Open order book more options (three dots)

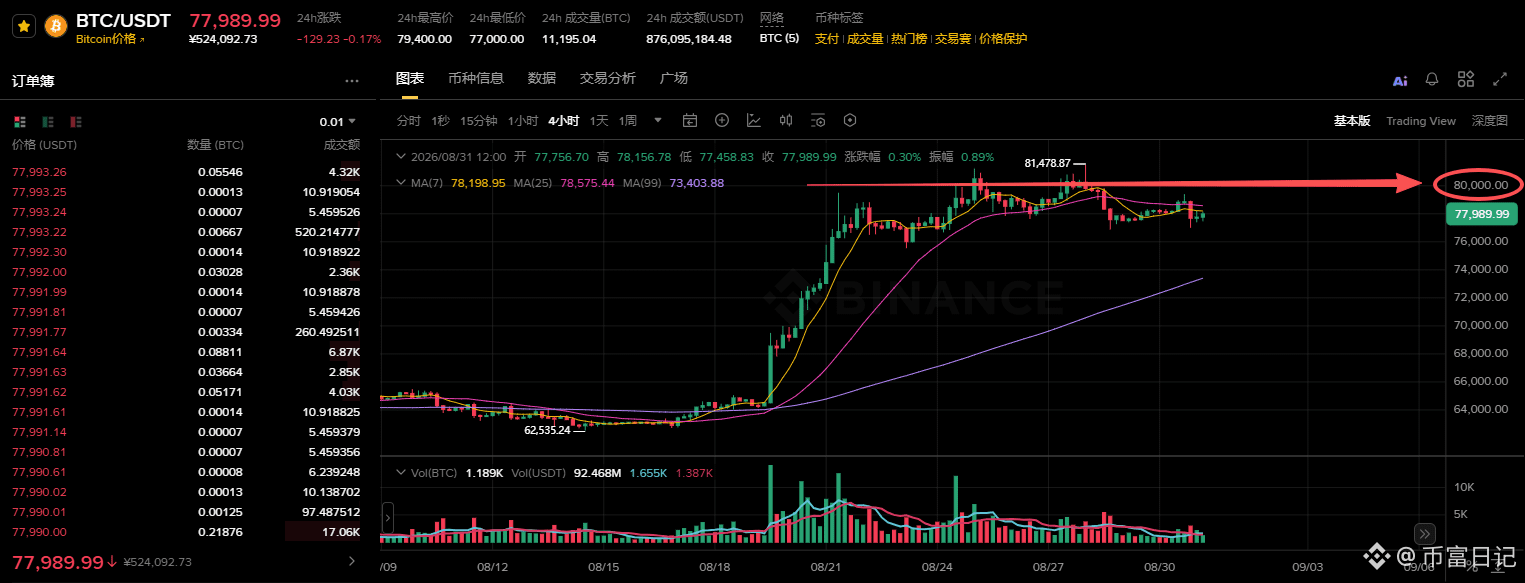point(351,81)
